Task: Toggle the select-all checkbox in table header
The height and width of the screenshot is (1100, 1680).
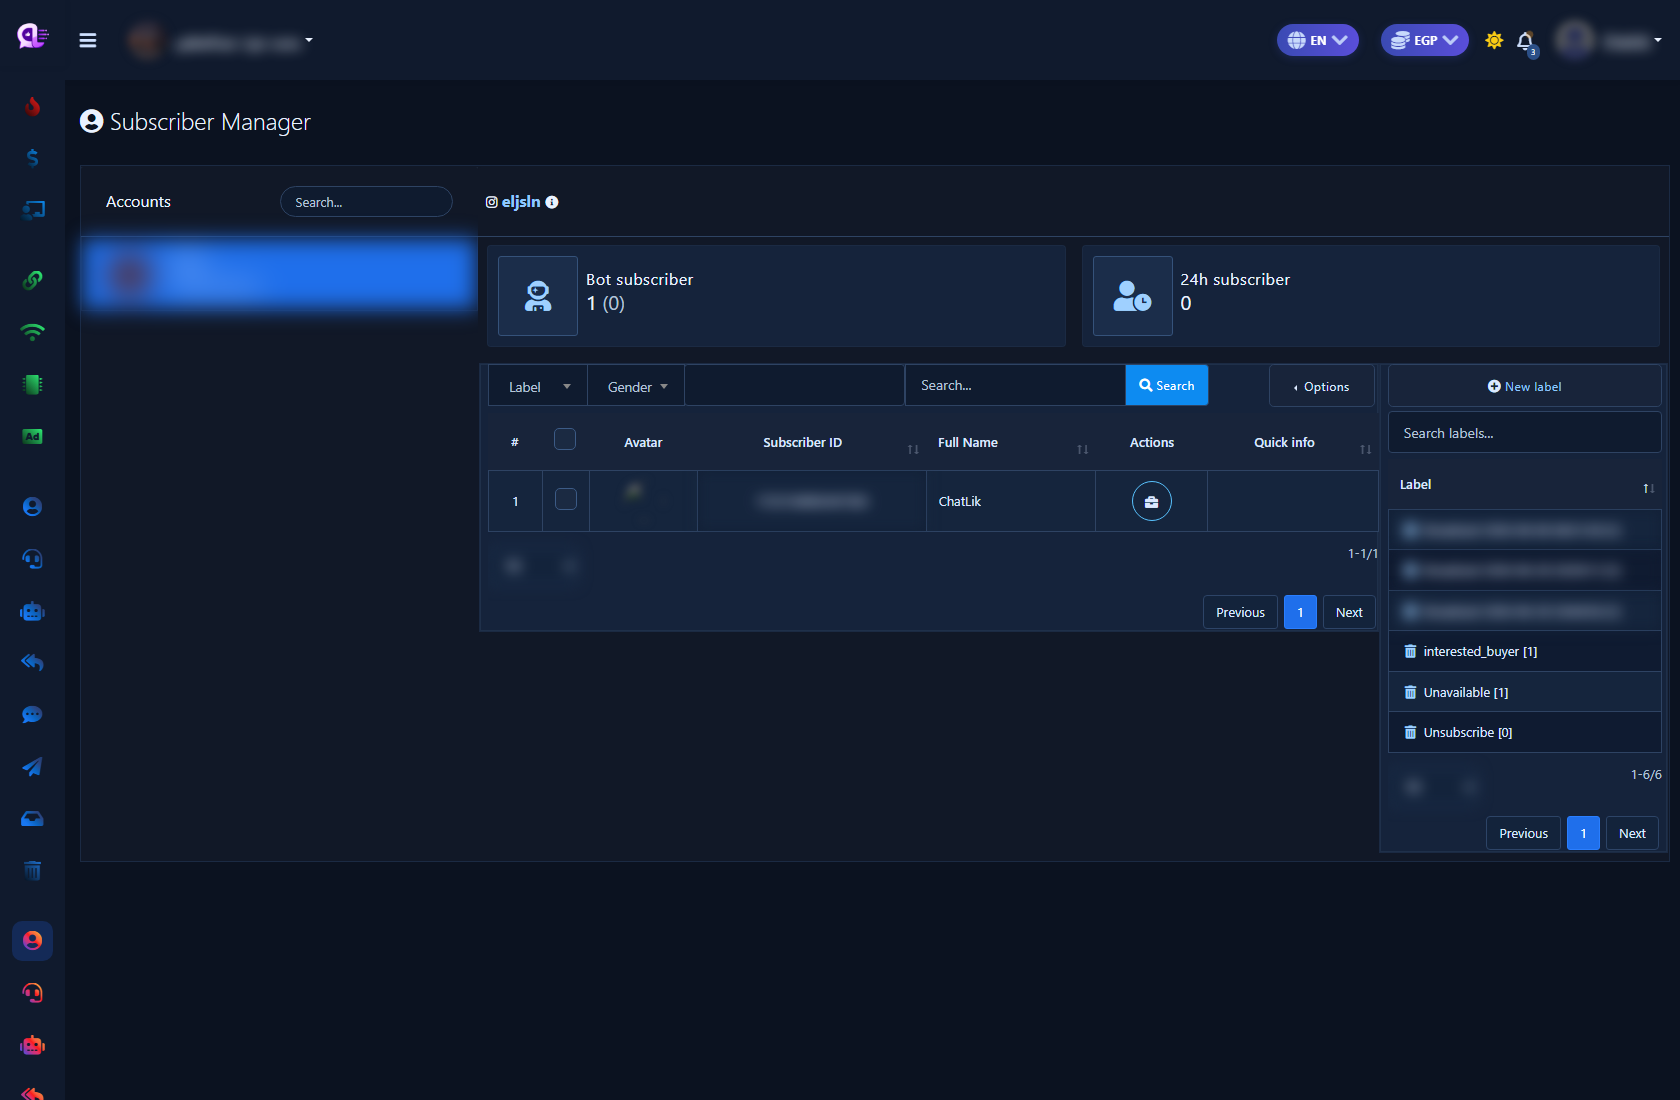Action: click(x=565, y=439)
